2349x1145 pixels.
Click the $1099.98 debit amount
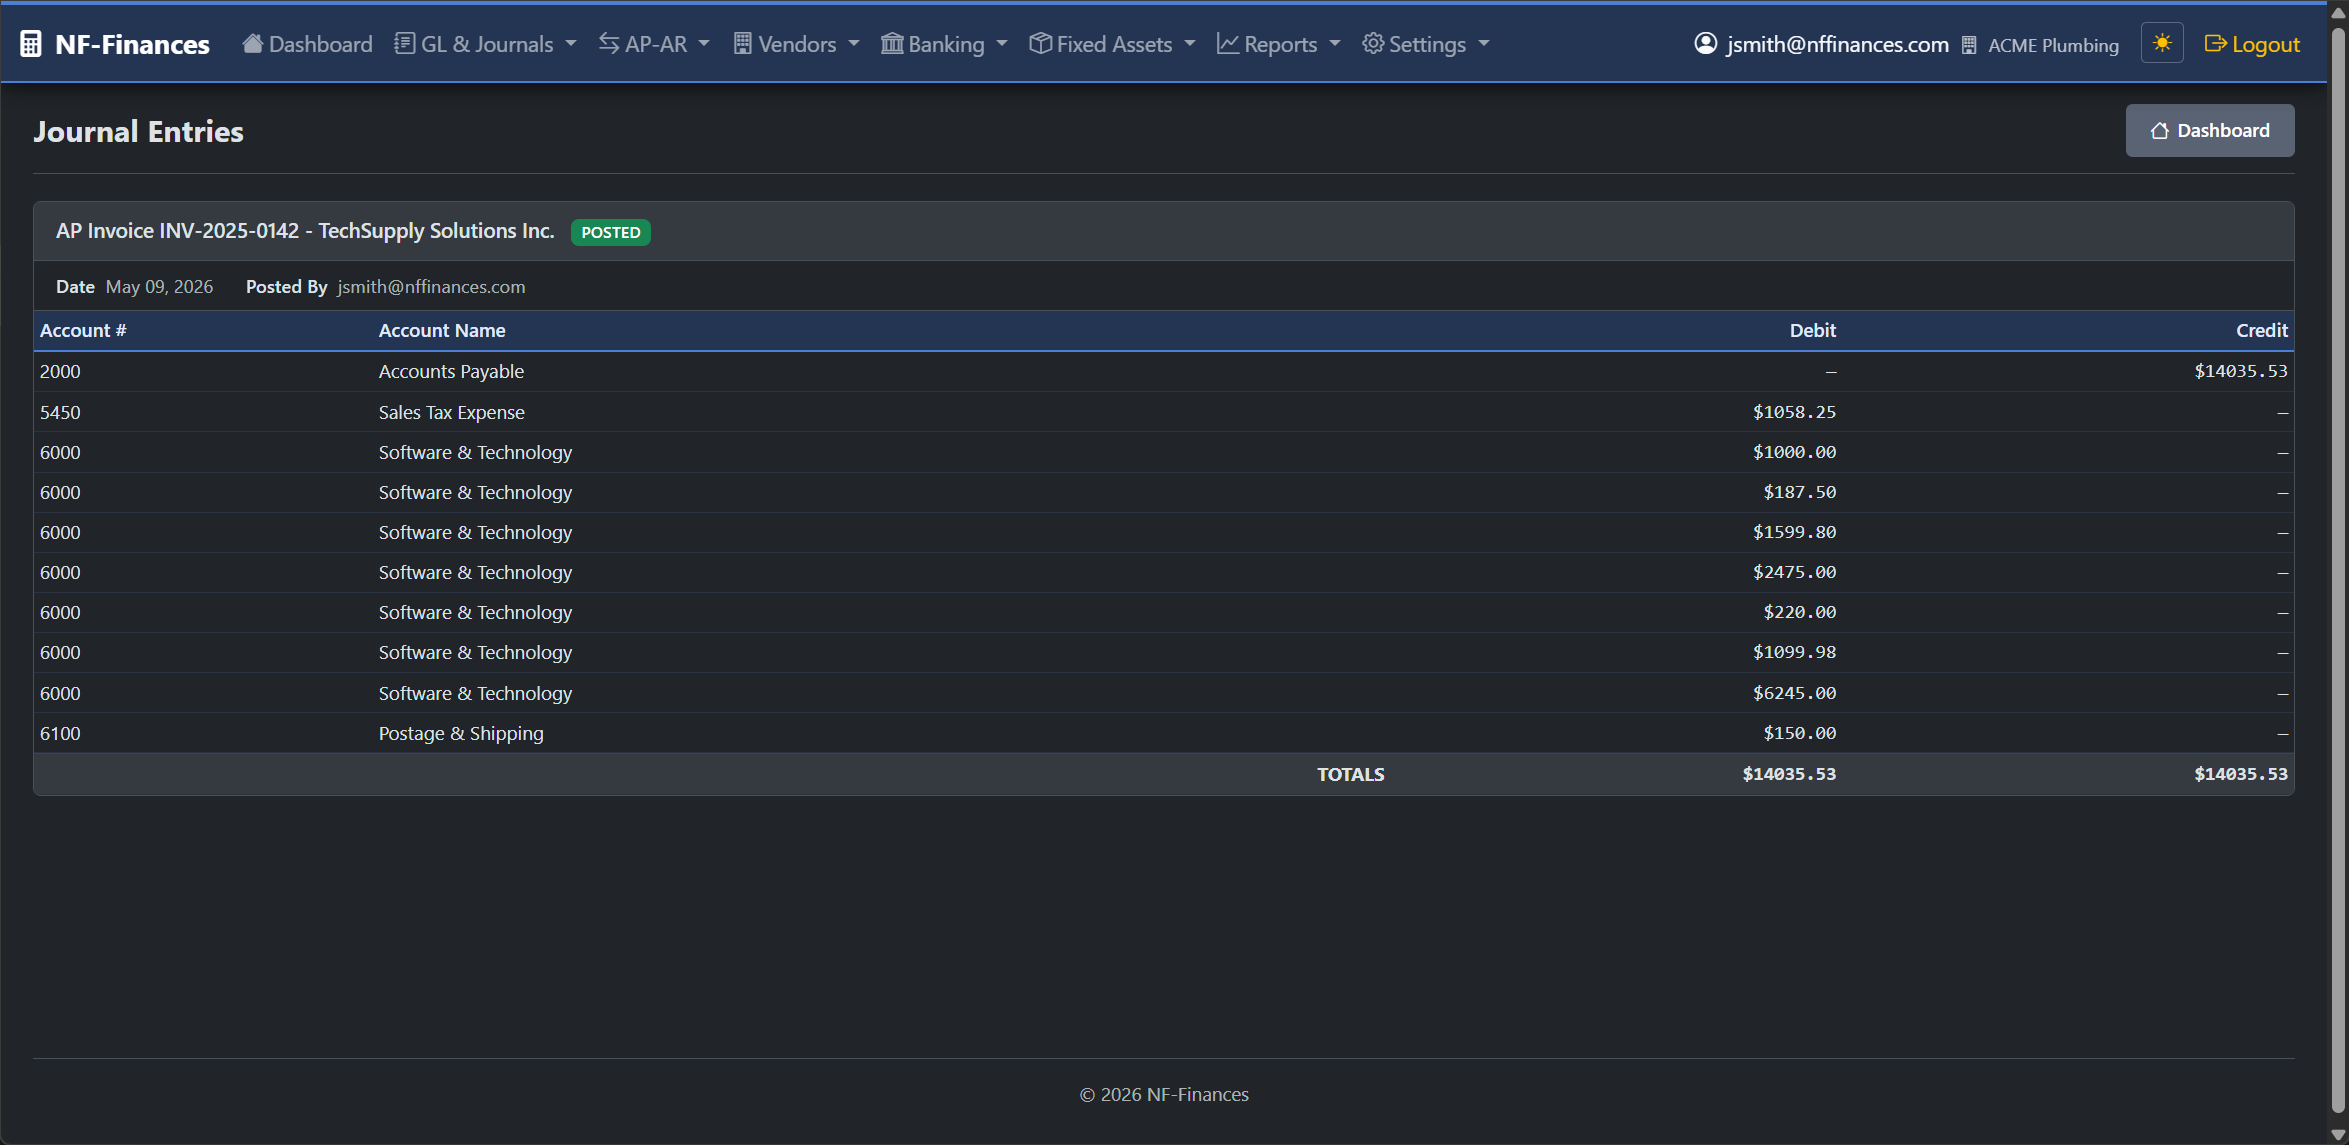(x=1795, y=652)
